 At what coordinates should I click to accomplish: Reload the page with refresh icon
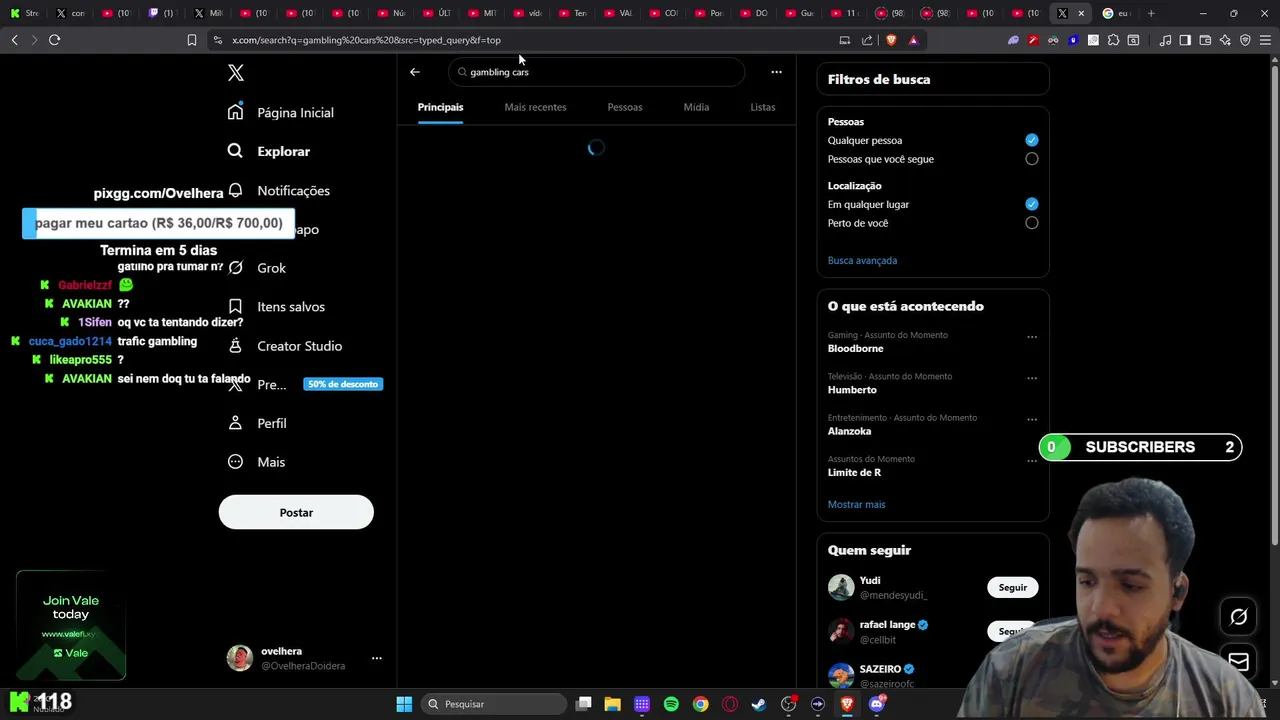tap(54, 40)
